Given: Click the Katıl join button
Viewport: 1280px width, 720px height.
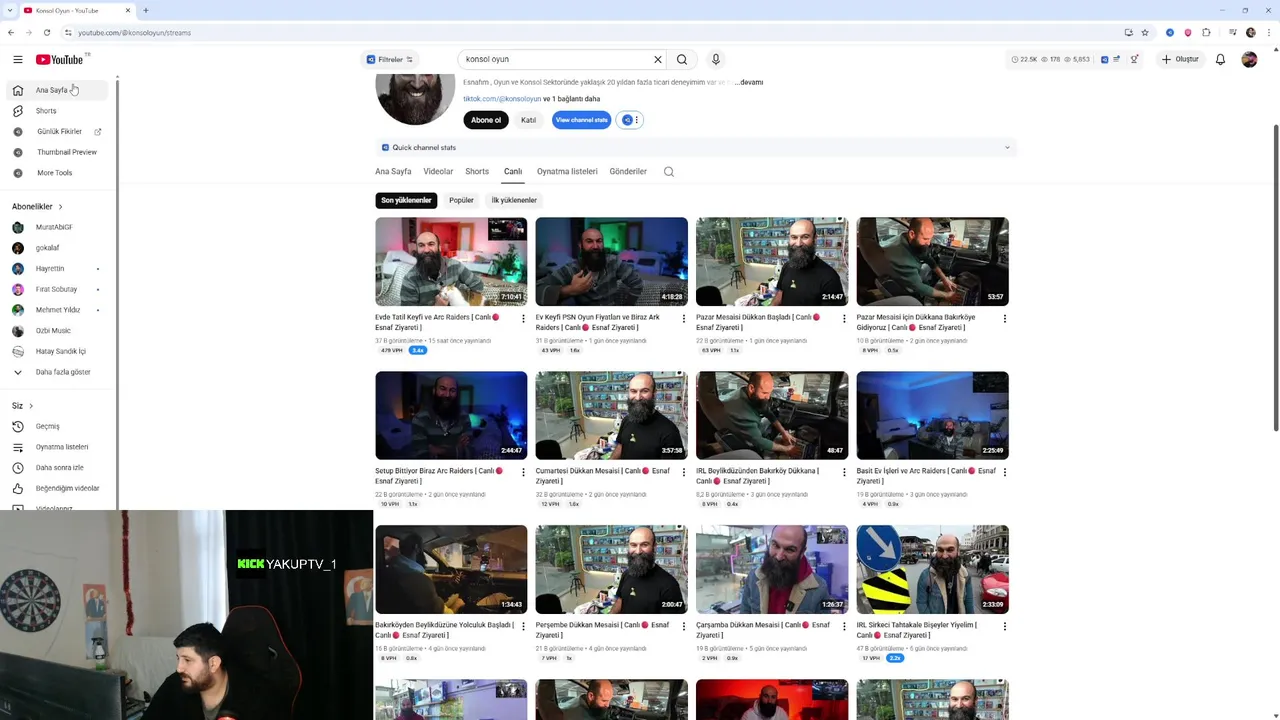Looking at the screenshot, I should (528, 120).
